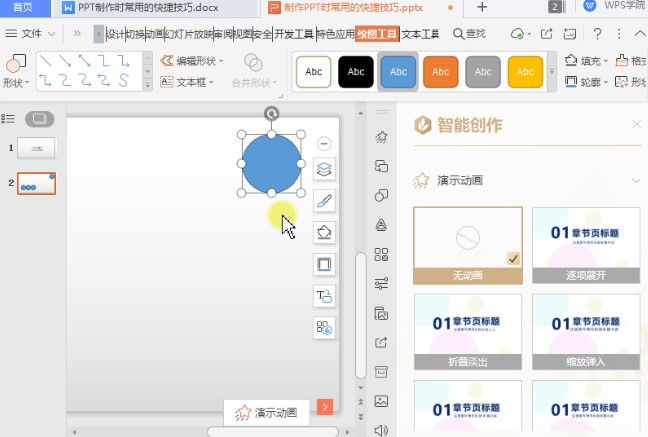Switch to the 特色应用 ribbon tab
The height and width of the screenshot is (437, 648).
coord(336,34)
